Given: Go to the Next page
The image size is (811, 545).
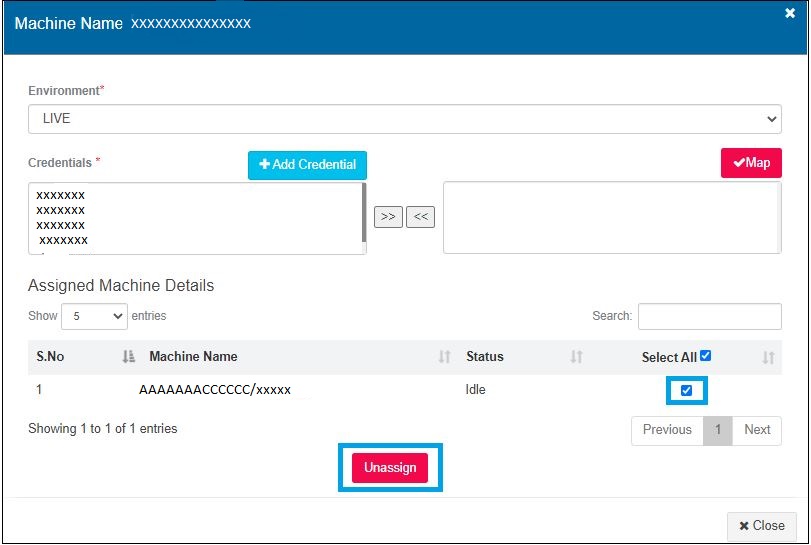Looking at the screenshot, I should pos(757,430).
